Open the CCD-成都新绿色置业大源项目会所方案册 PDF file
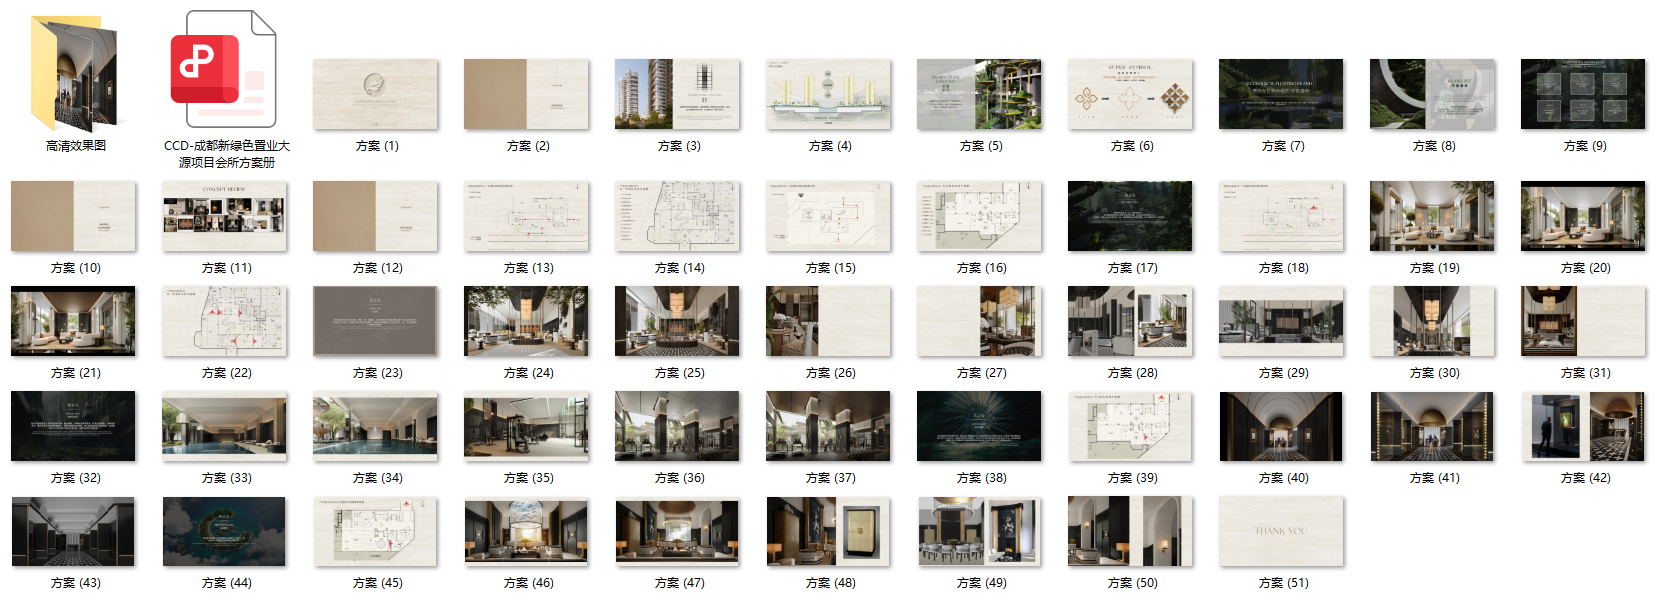This screenshot has width=1658, height=600. [224, 70]
